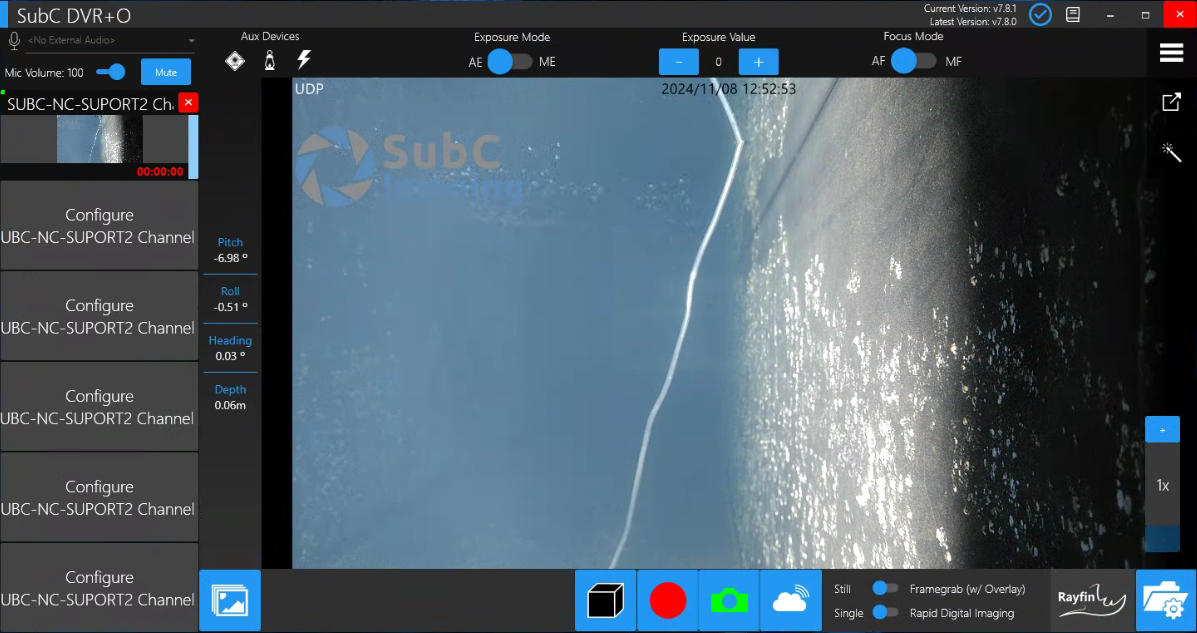Pop out the video window

[1171, 102]
